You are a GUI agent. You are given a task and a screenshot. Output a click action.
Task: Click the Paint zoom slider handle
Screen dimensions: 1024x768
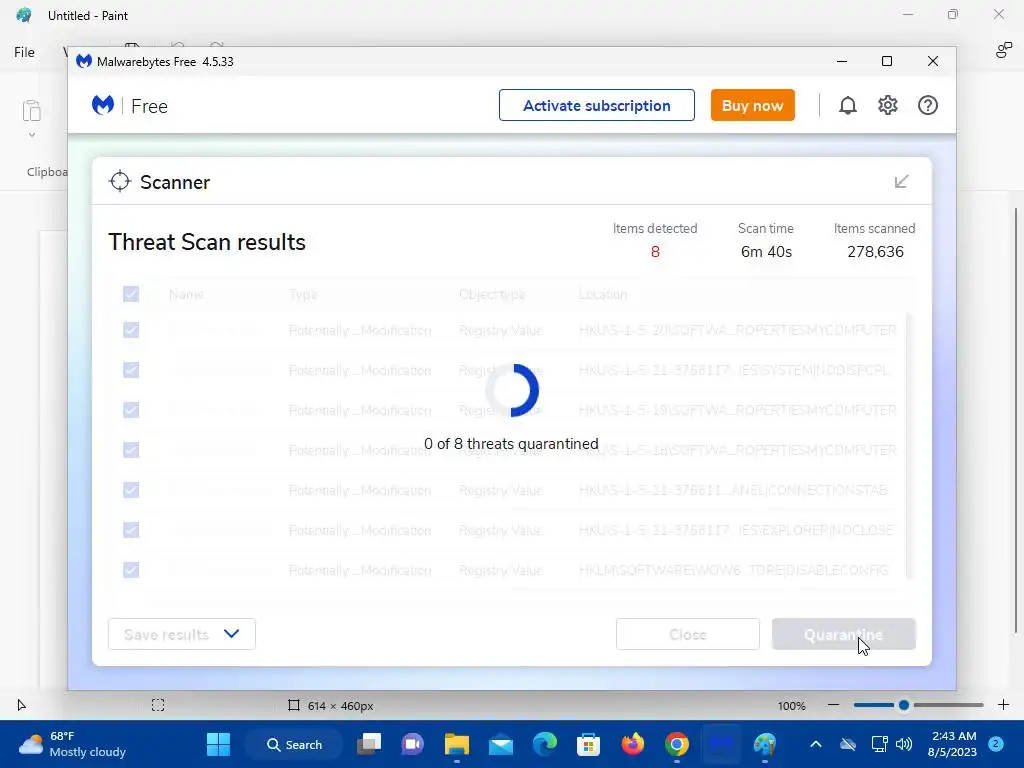coord(904,705)
